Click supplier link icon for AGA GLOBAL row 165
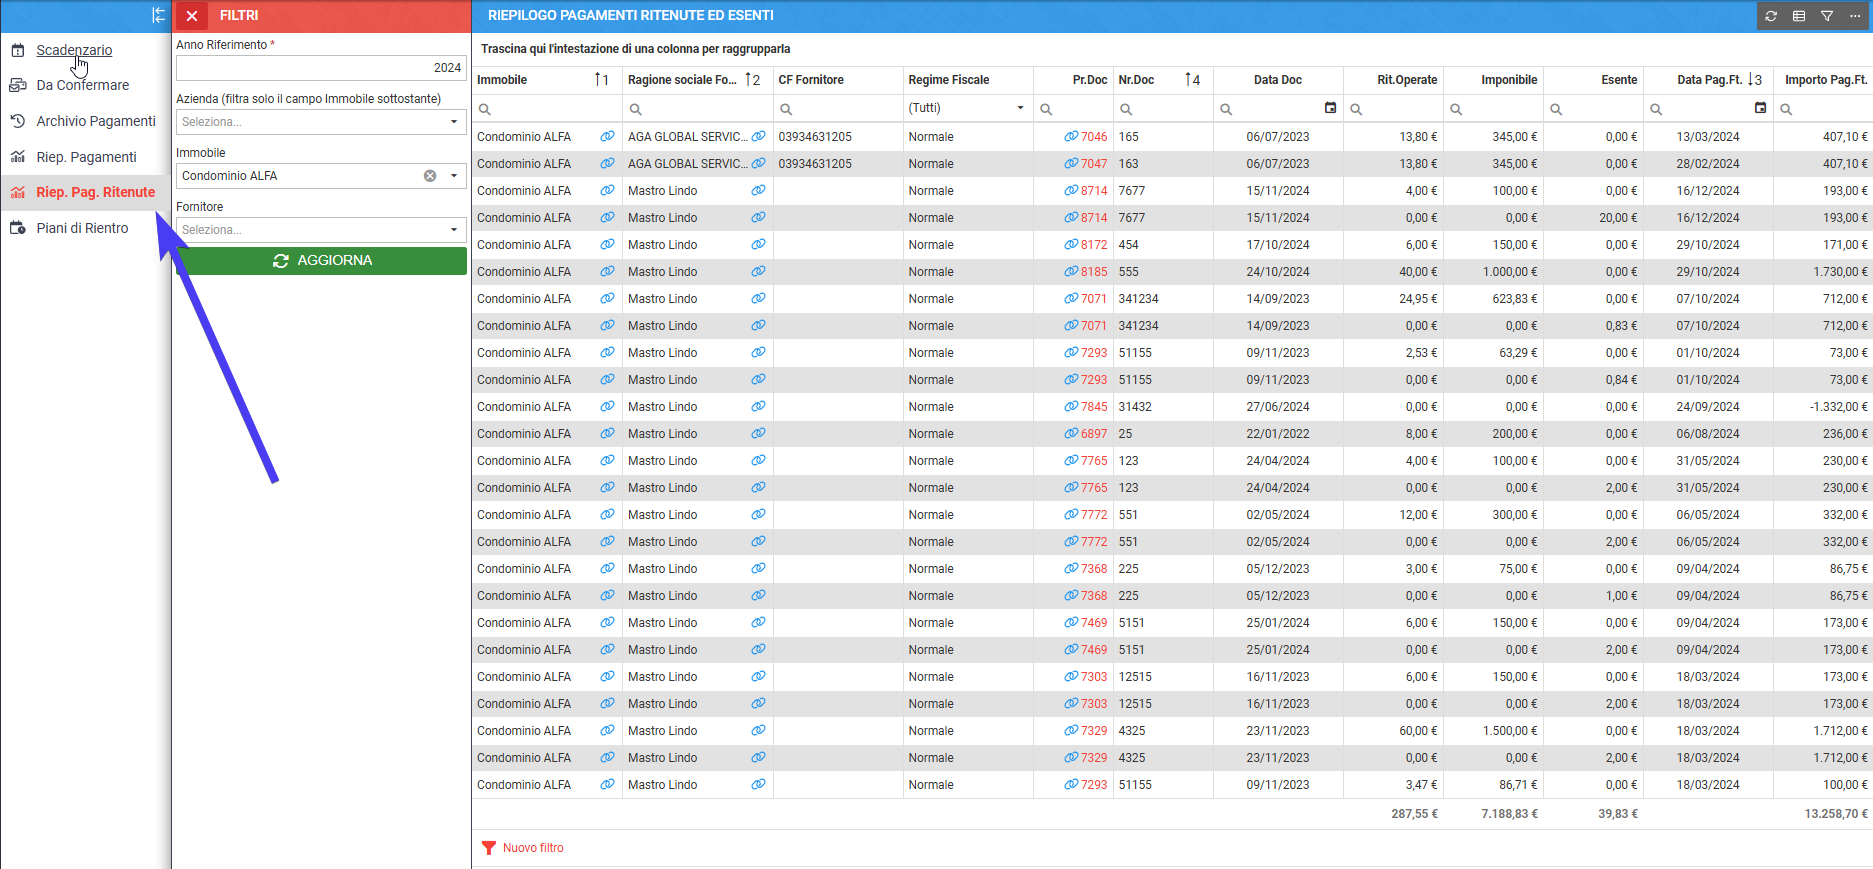Screen dimensions: 1873x869 [758, 136]
